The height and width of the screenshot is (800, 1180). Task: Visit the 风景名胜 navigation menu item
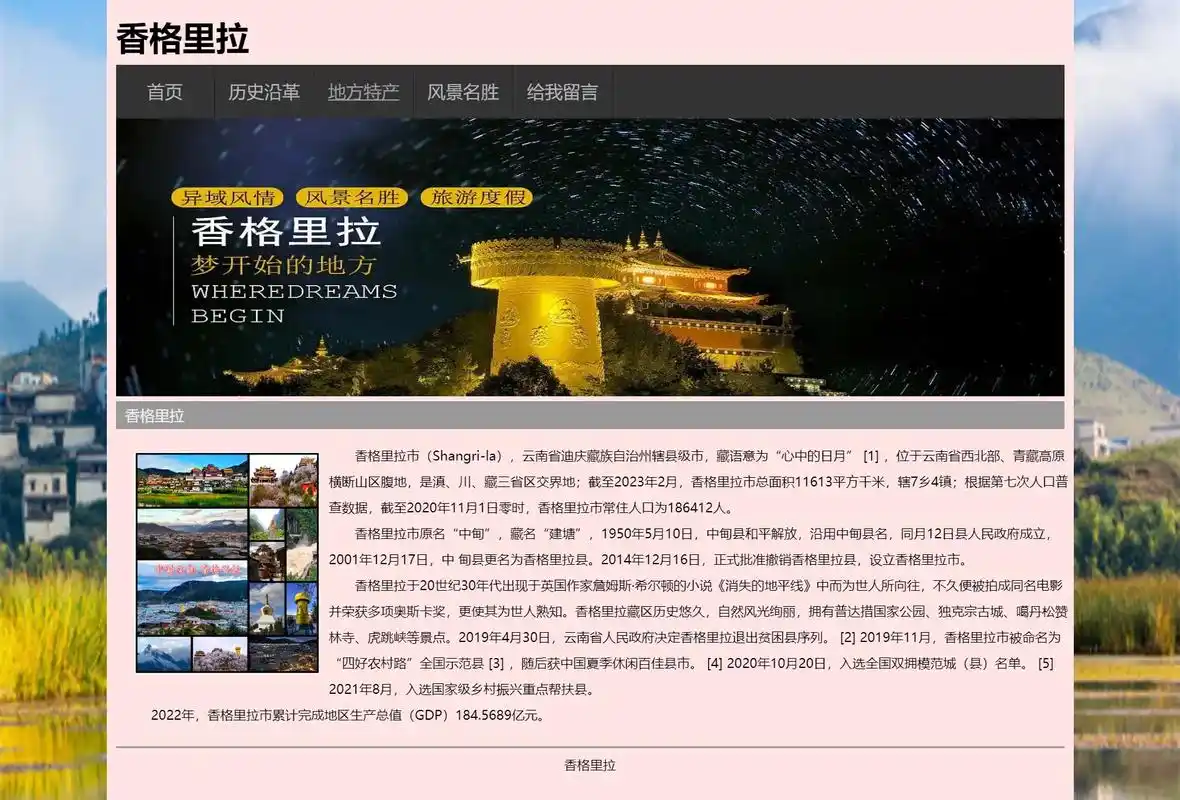point(462,92)
